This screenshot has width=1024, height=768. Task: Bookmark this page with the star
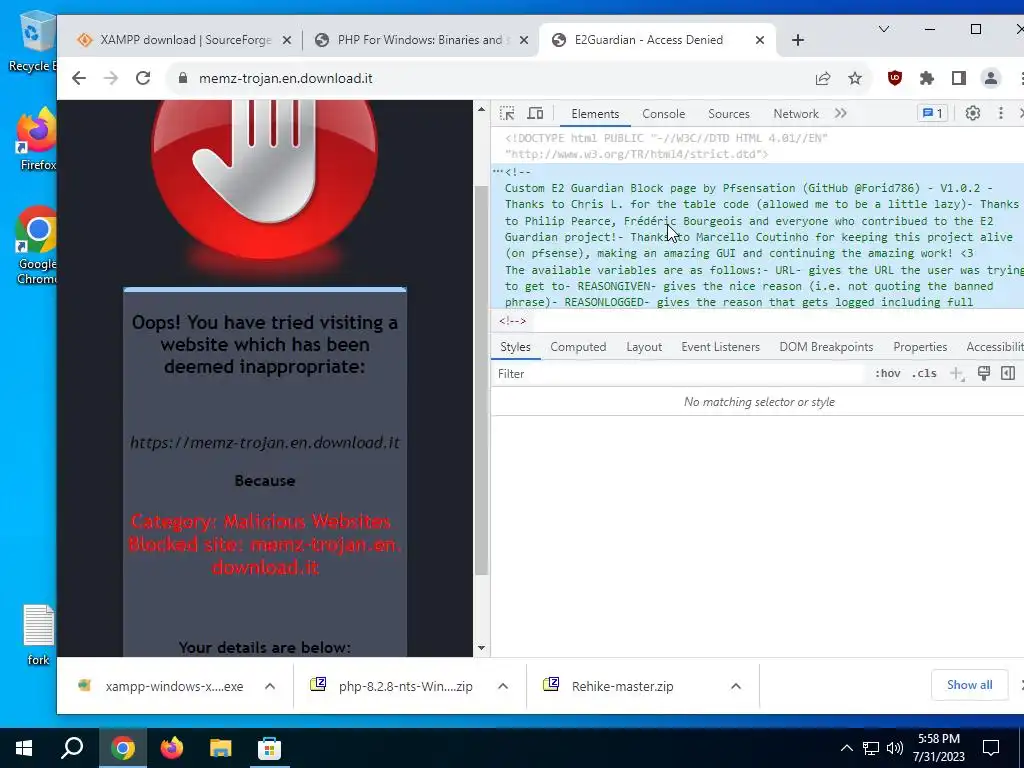[855, 78]
